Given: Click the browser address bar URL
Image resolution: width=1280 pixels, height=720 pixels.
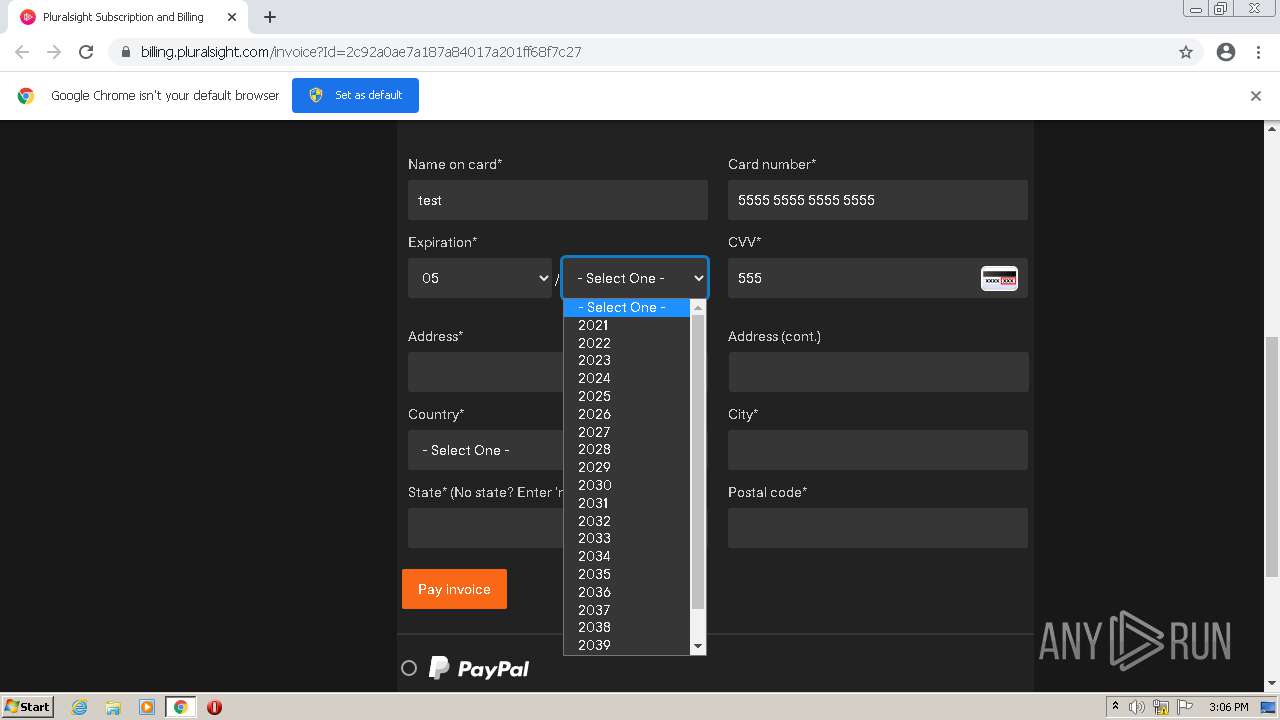Looking at the screenshot, I should (361, 52).
